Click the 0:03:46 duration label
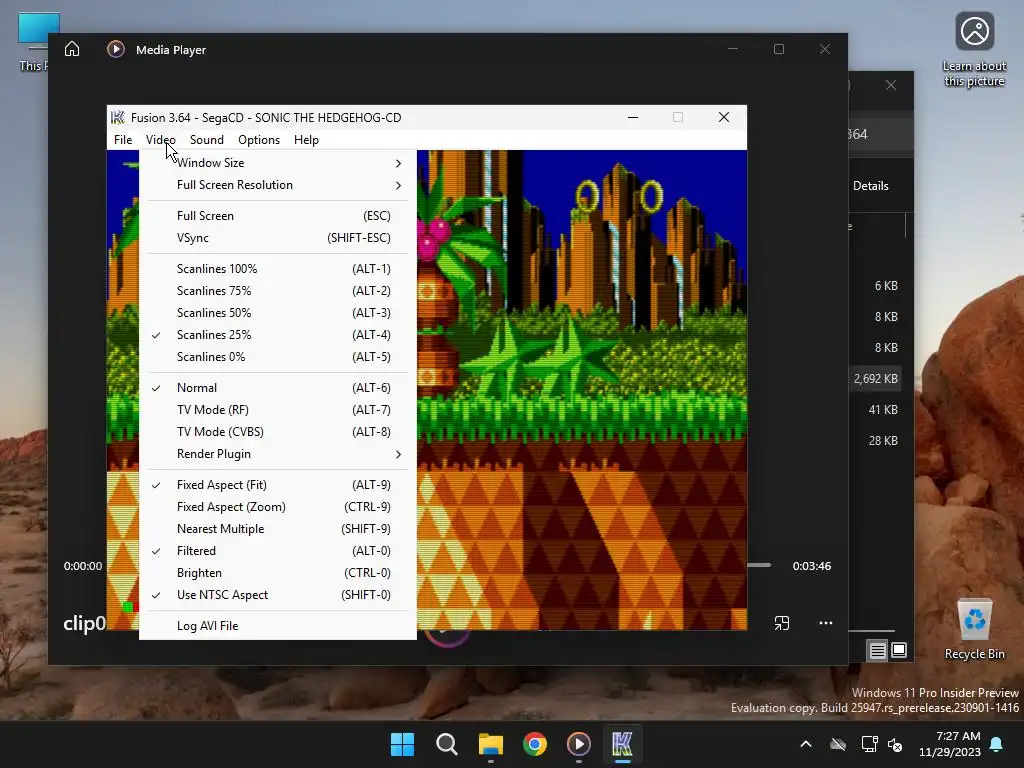Screen dimensions: 1024x768 [812, 566]
